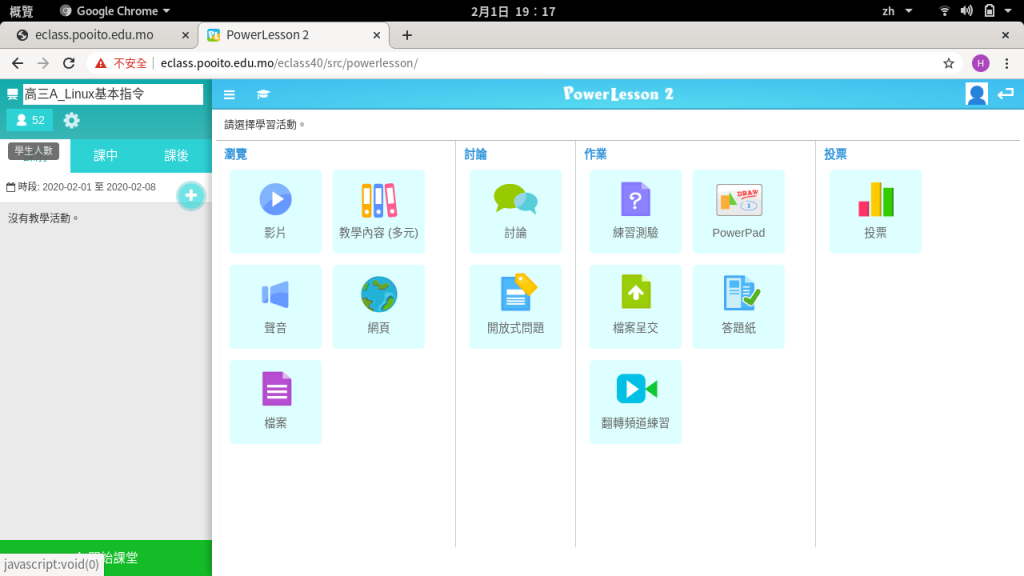Switch to the 課後 tab
This screenshot has height=576, width=1024.
[176, 155]
